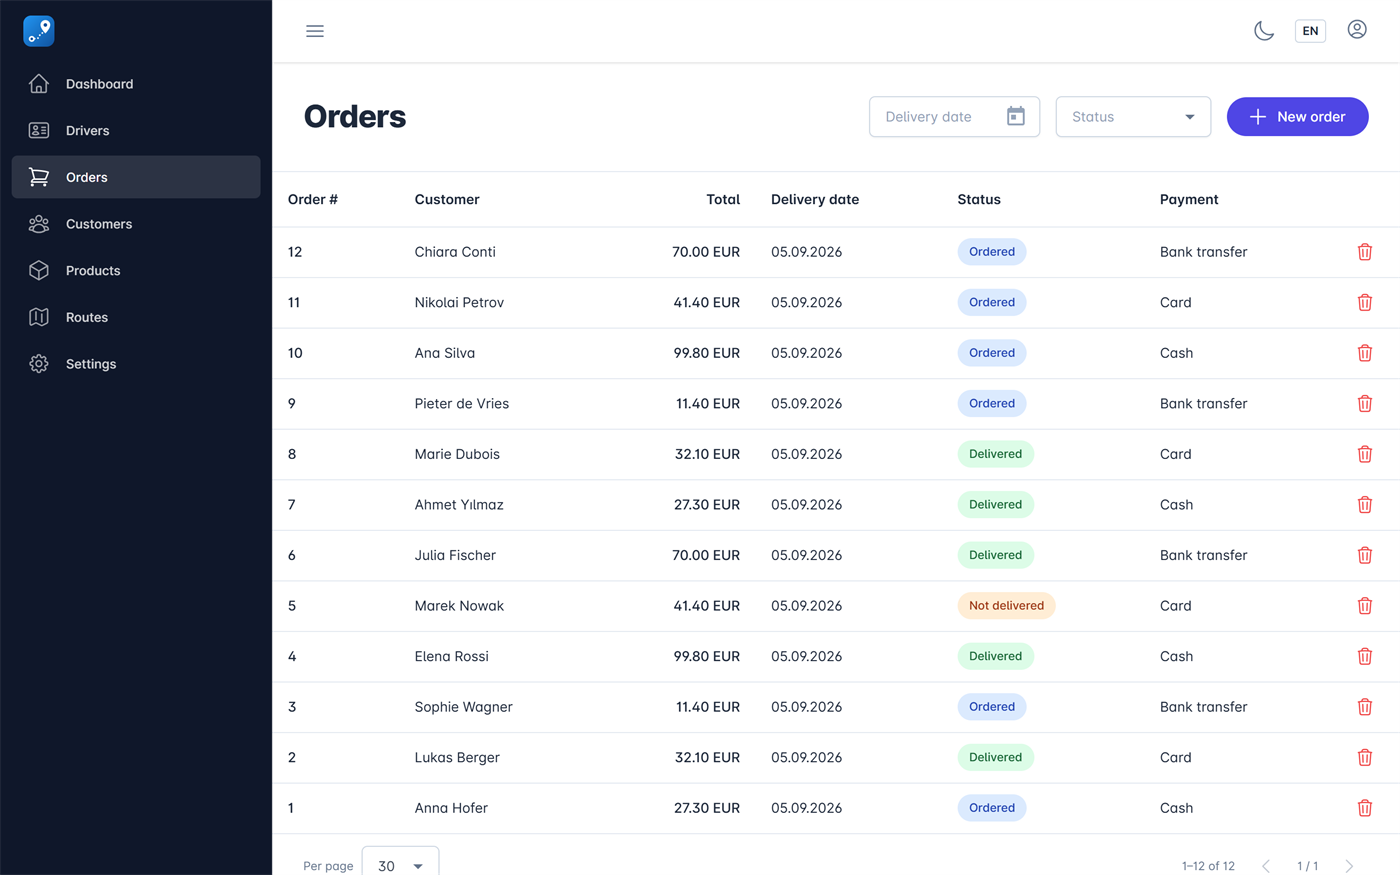Open the calendar icon in Delivery date

(x=1016, y=116)
